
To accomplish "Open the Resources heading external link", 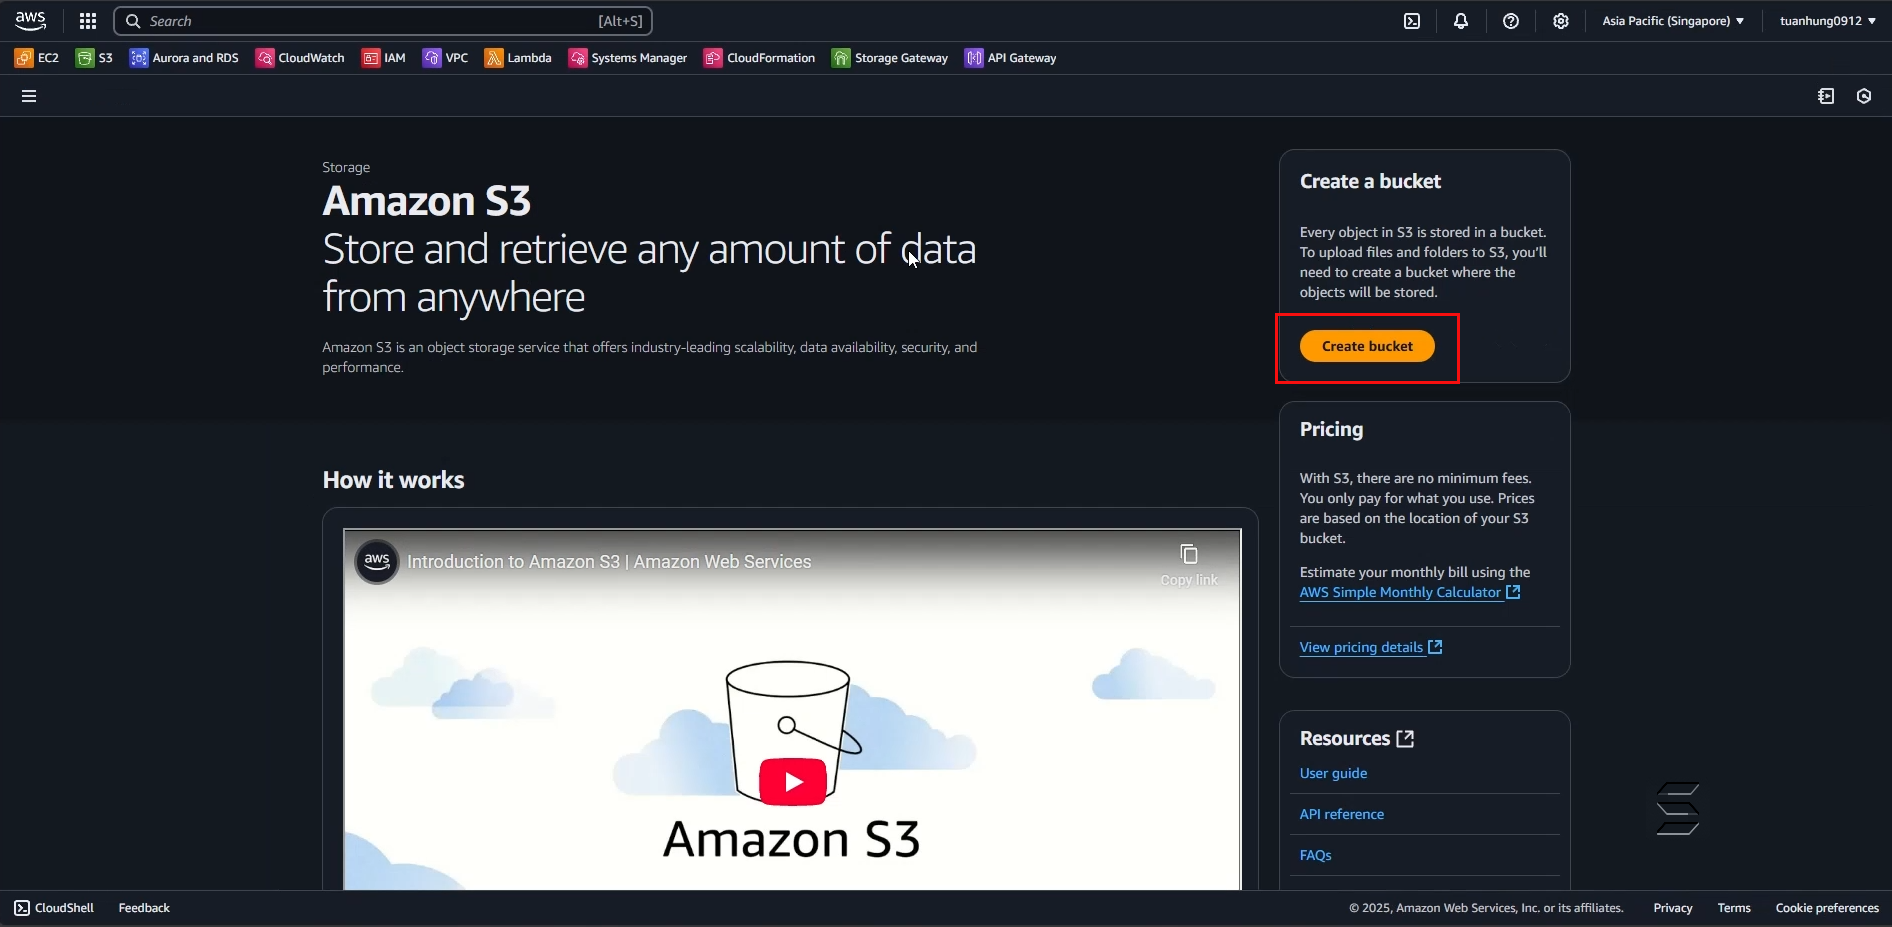I will pyautogui.click(x=1357, y=738).
